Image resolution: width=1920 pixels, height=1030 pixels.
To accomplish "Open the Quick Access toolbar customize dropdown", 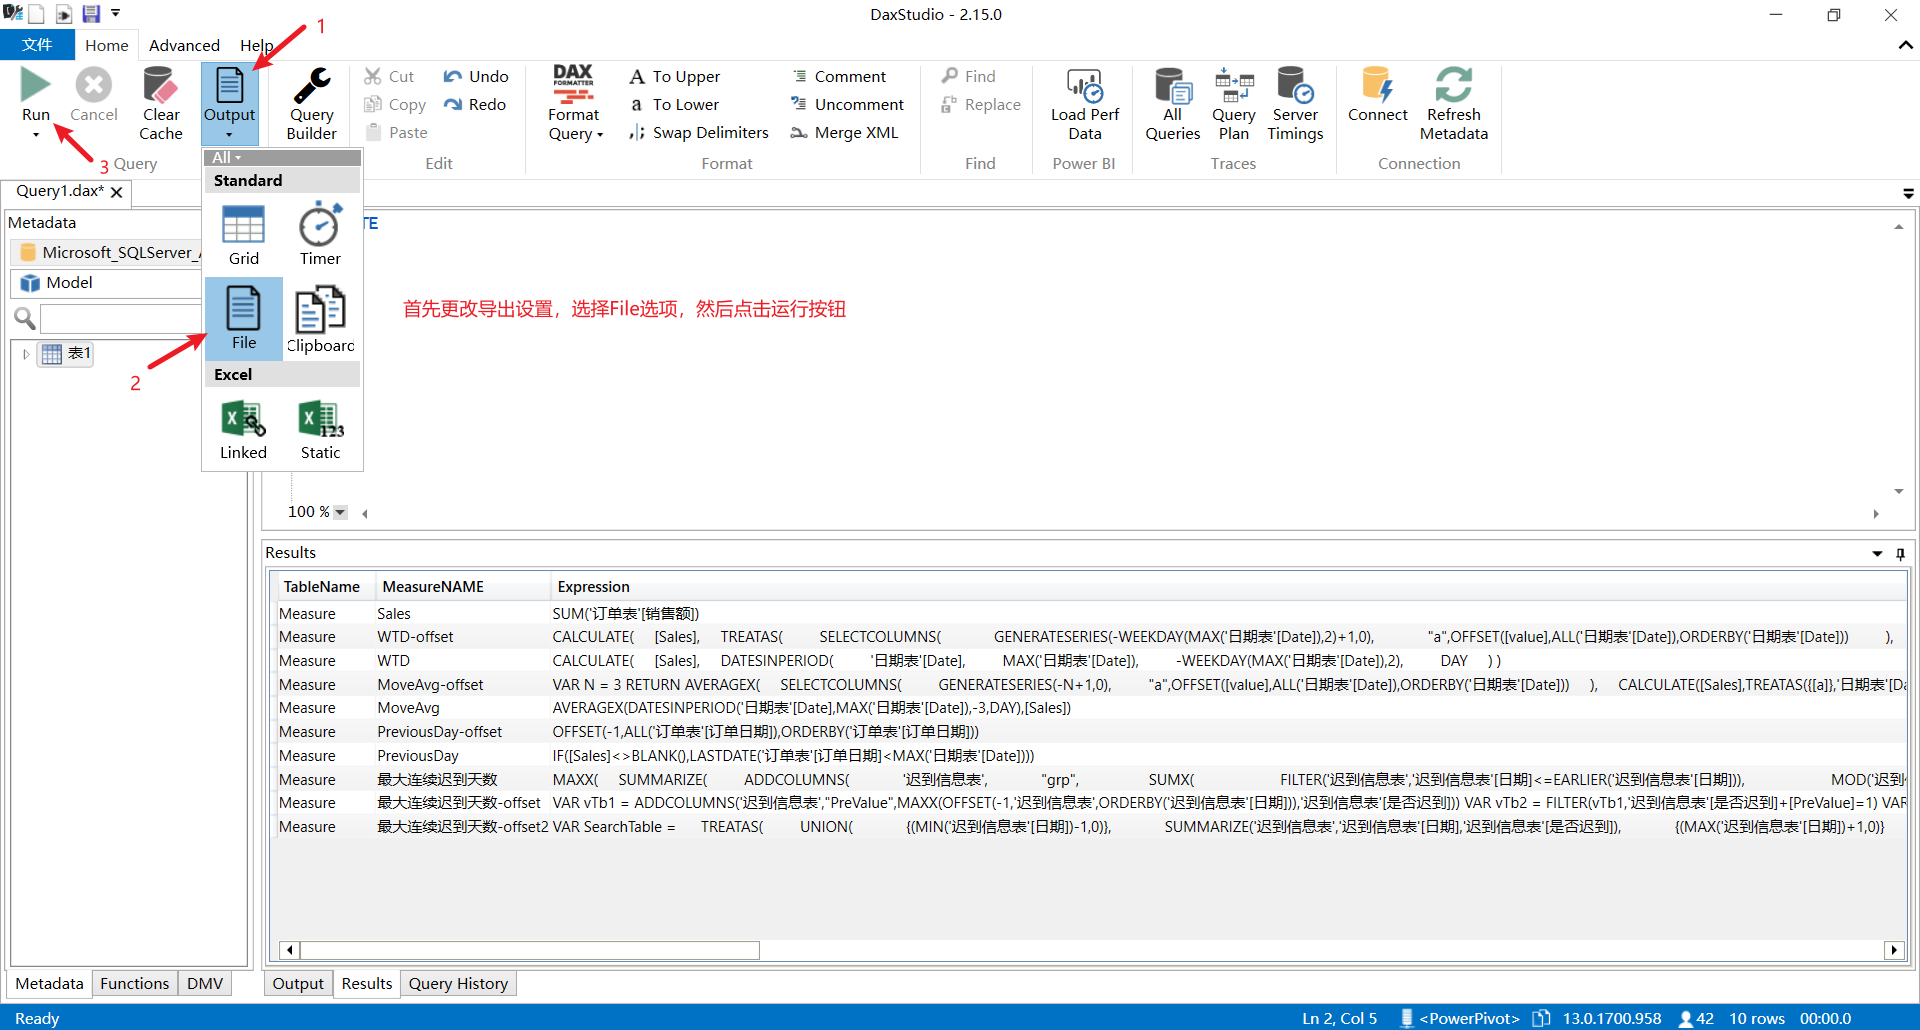I will 115,13.
